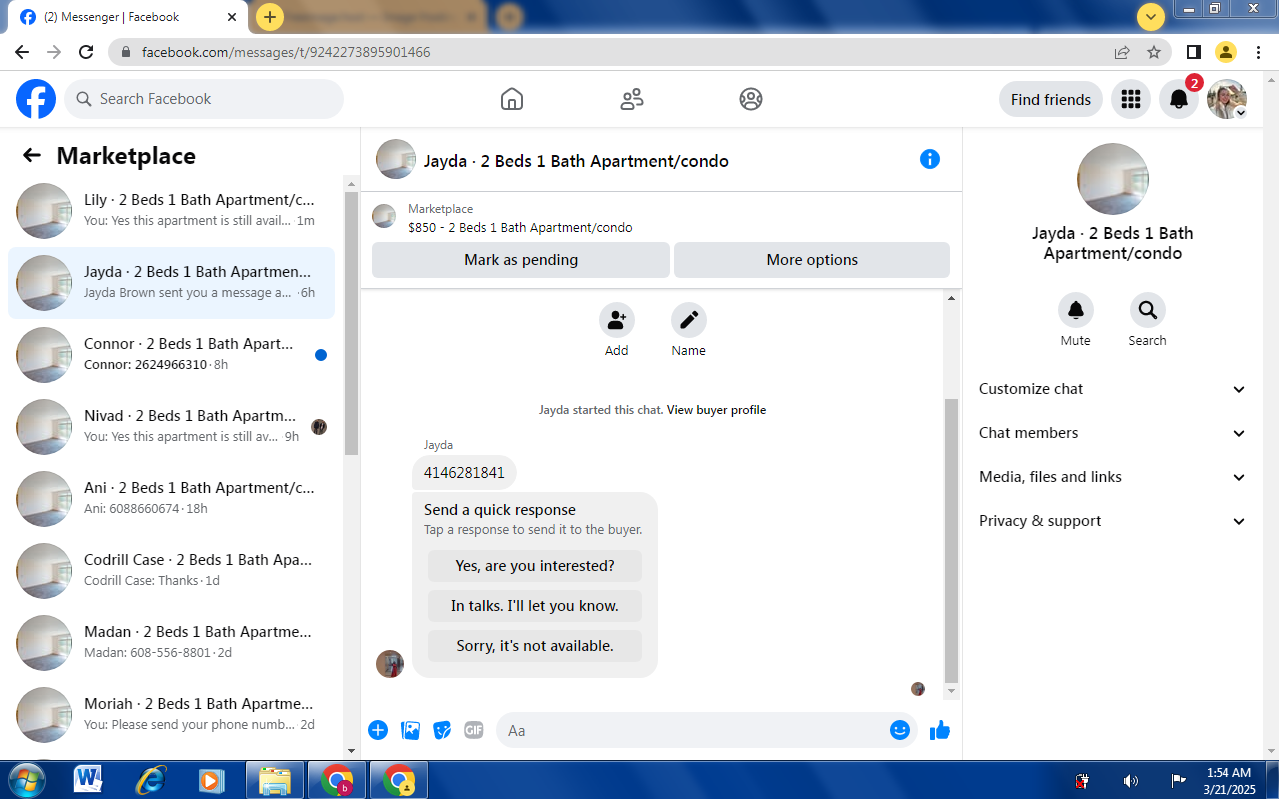Open Nivad apartment conversation

[172, 427]
